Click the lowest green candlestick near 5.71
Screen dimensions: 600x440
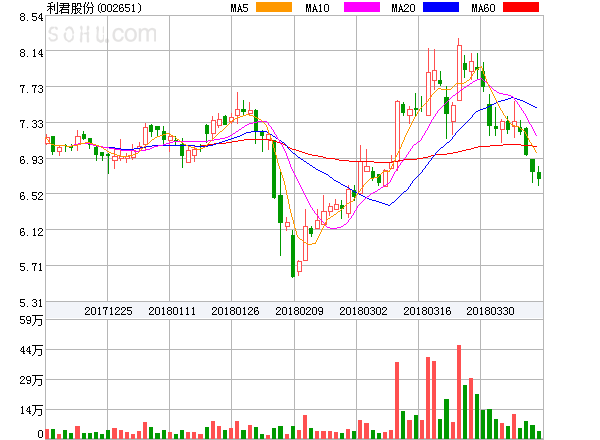point(293,256)
